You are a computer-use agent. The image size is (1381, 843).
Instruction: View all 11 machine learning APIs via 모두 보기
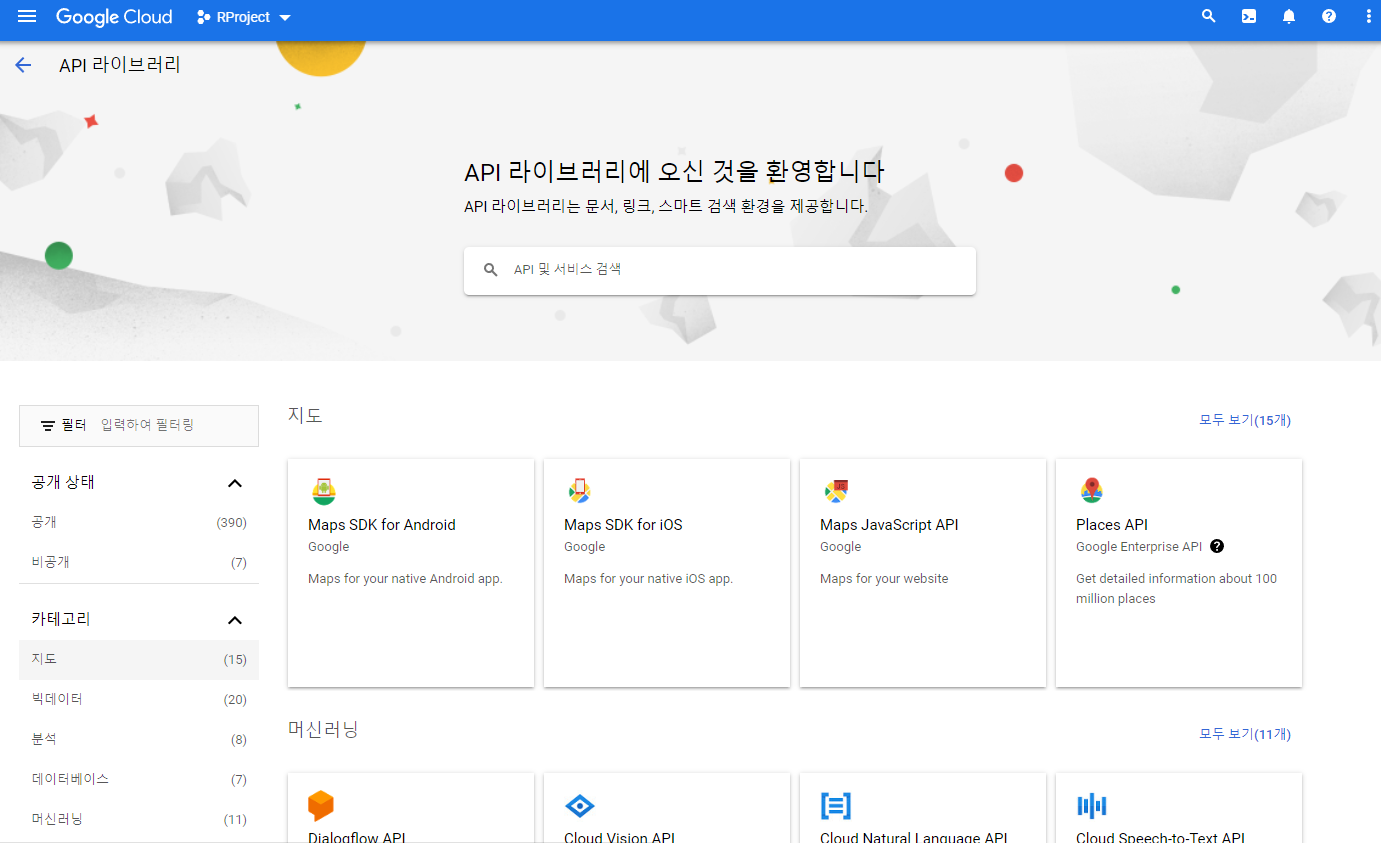pos(1245,734)
